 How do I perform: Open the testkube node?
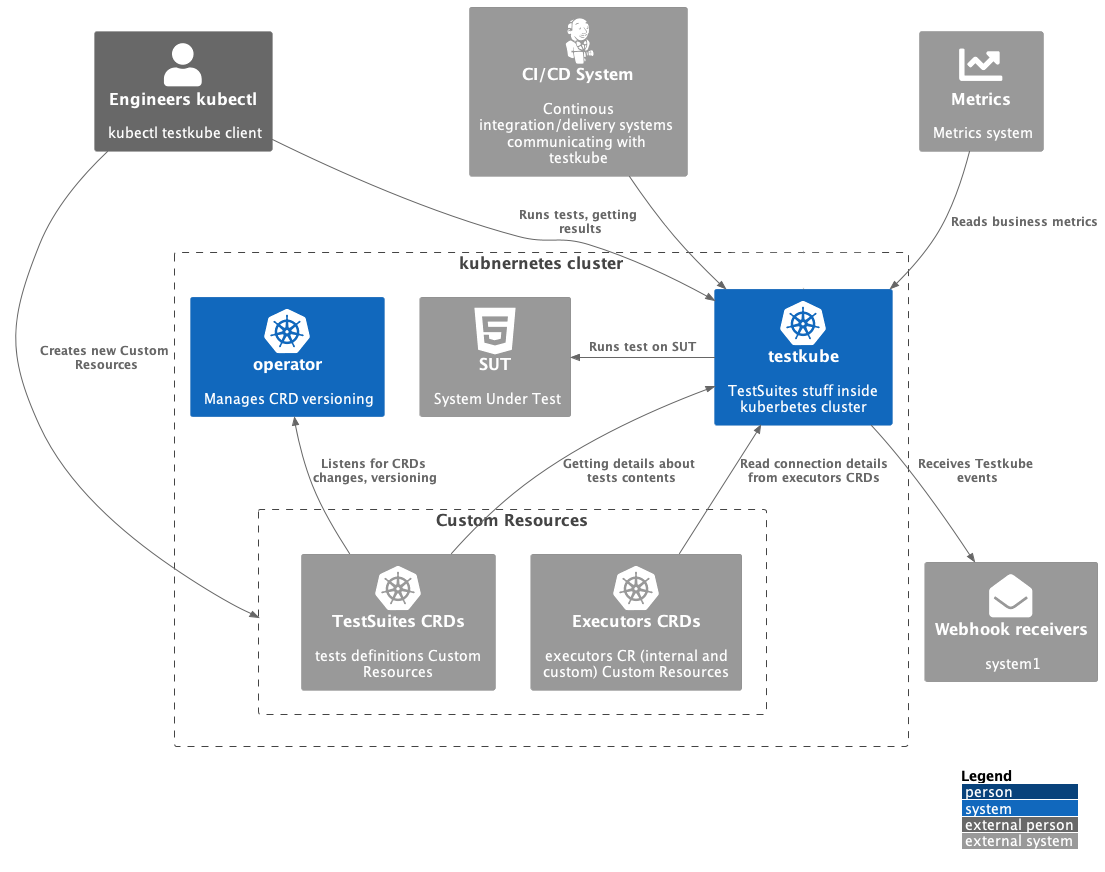point(803,357)
